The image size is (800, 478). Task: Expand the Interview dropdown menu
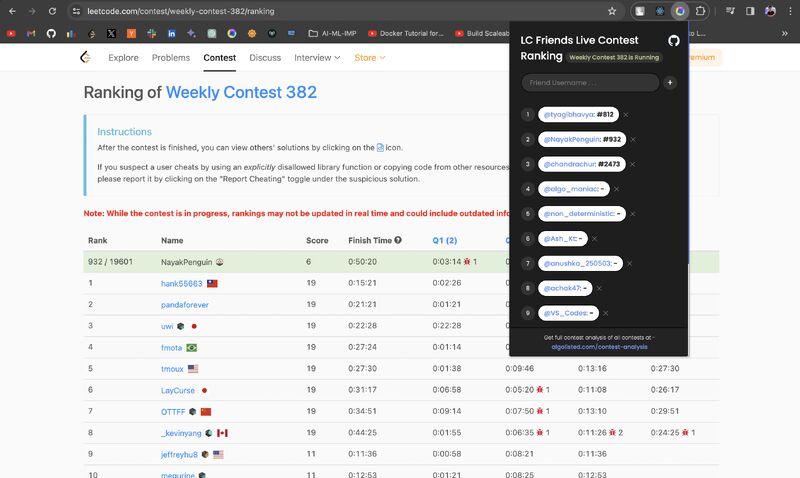tap(317, 58)
